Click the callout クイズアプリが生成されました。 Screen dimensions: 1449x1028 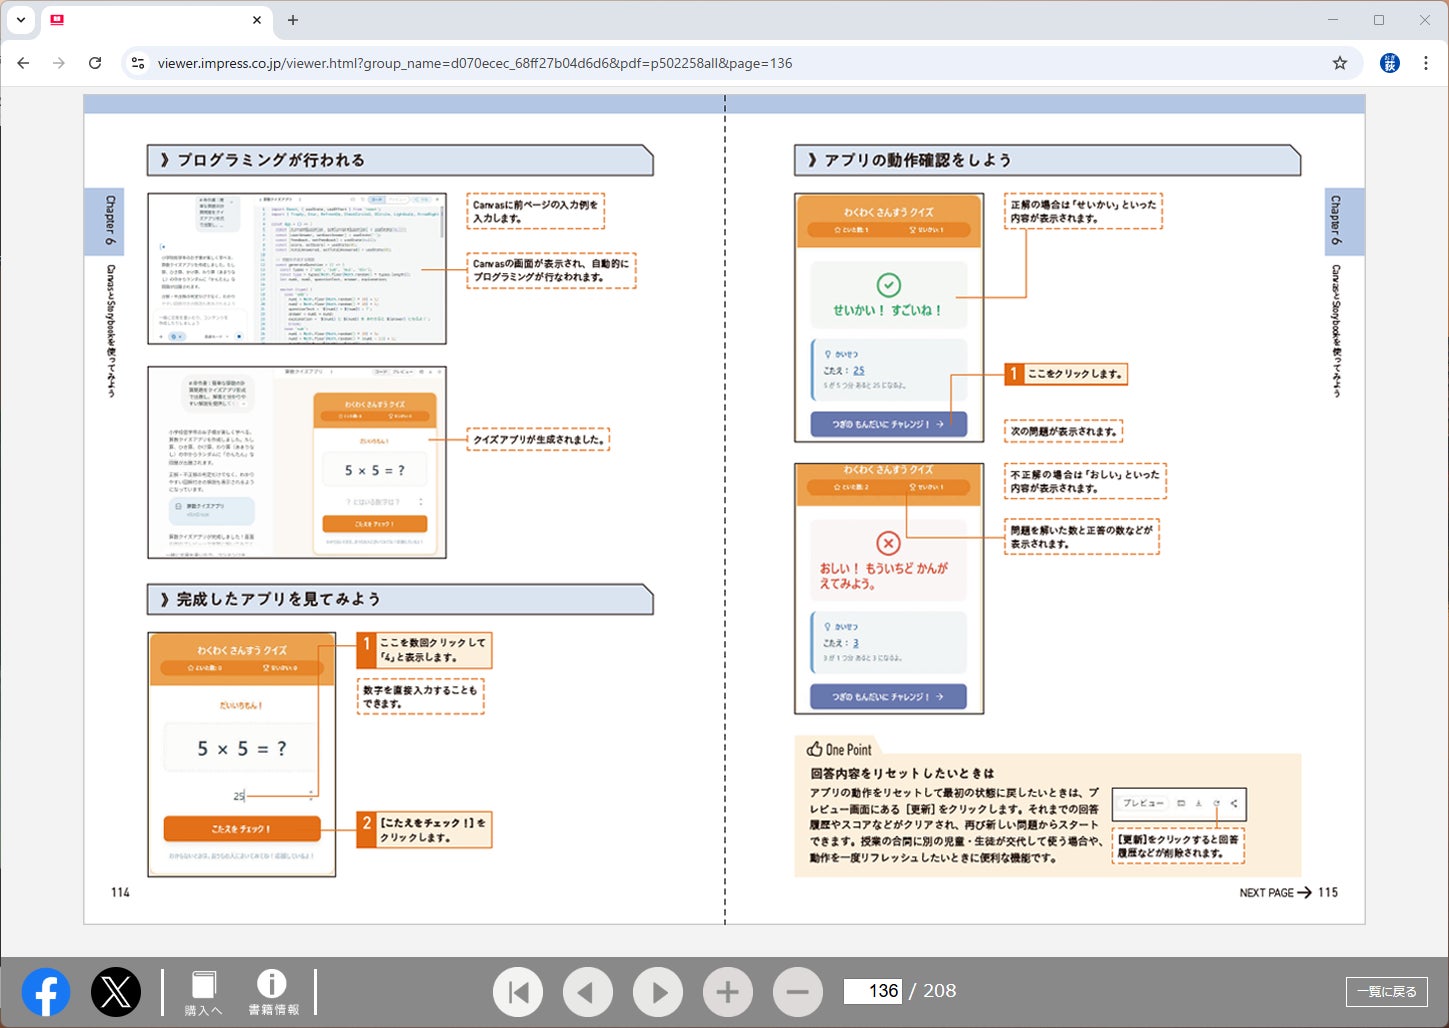click(539, 439)
